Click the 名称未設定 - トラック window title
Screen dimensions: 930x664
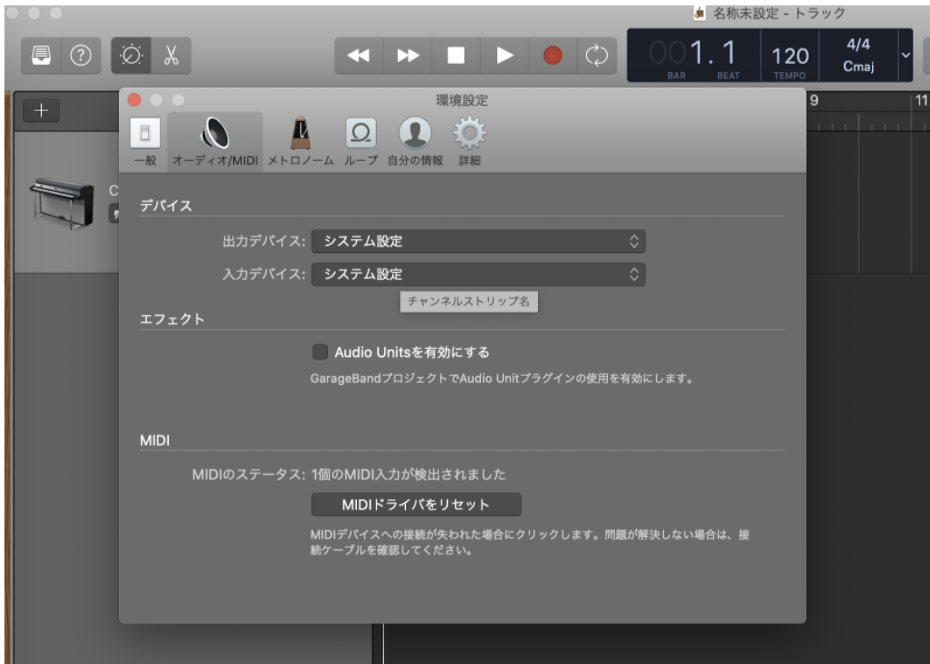(779, 13)
